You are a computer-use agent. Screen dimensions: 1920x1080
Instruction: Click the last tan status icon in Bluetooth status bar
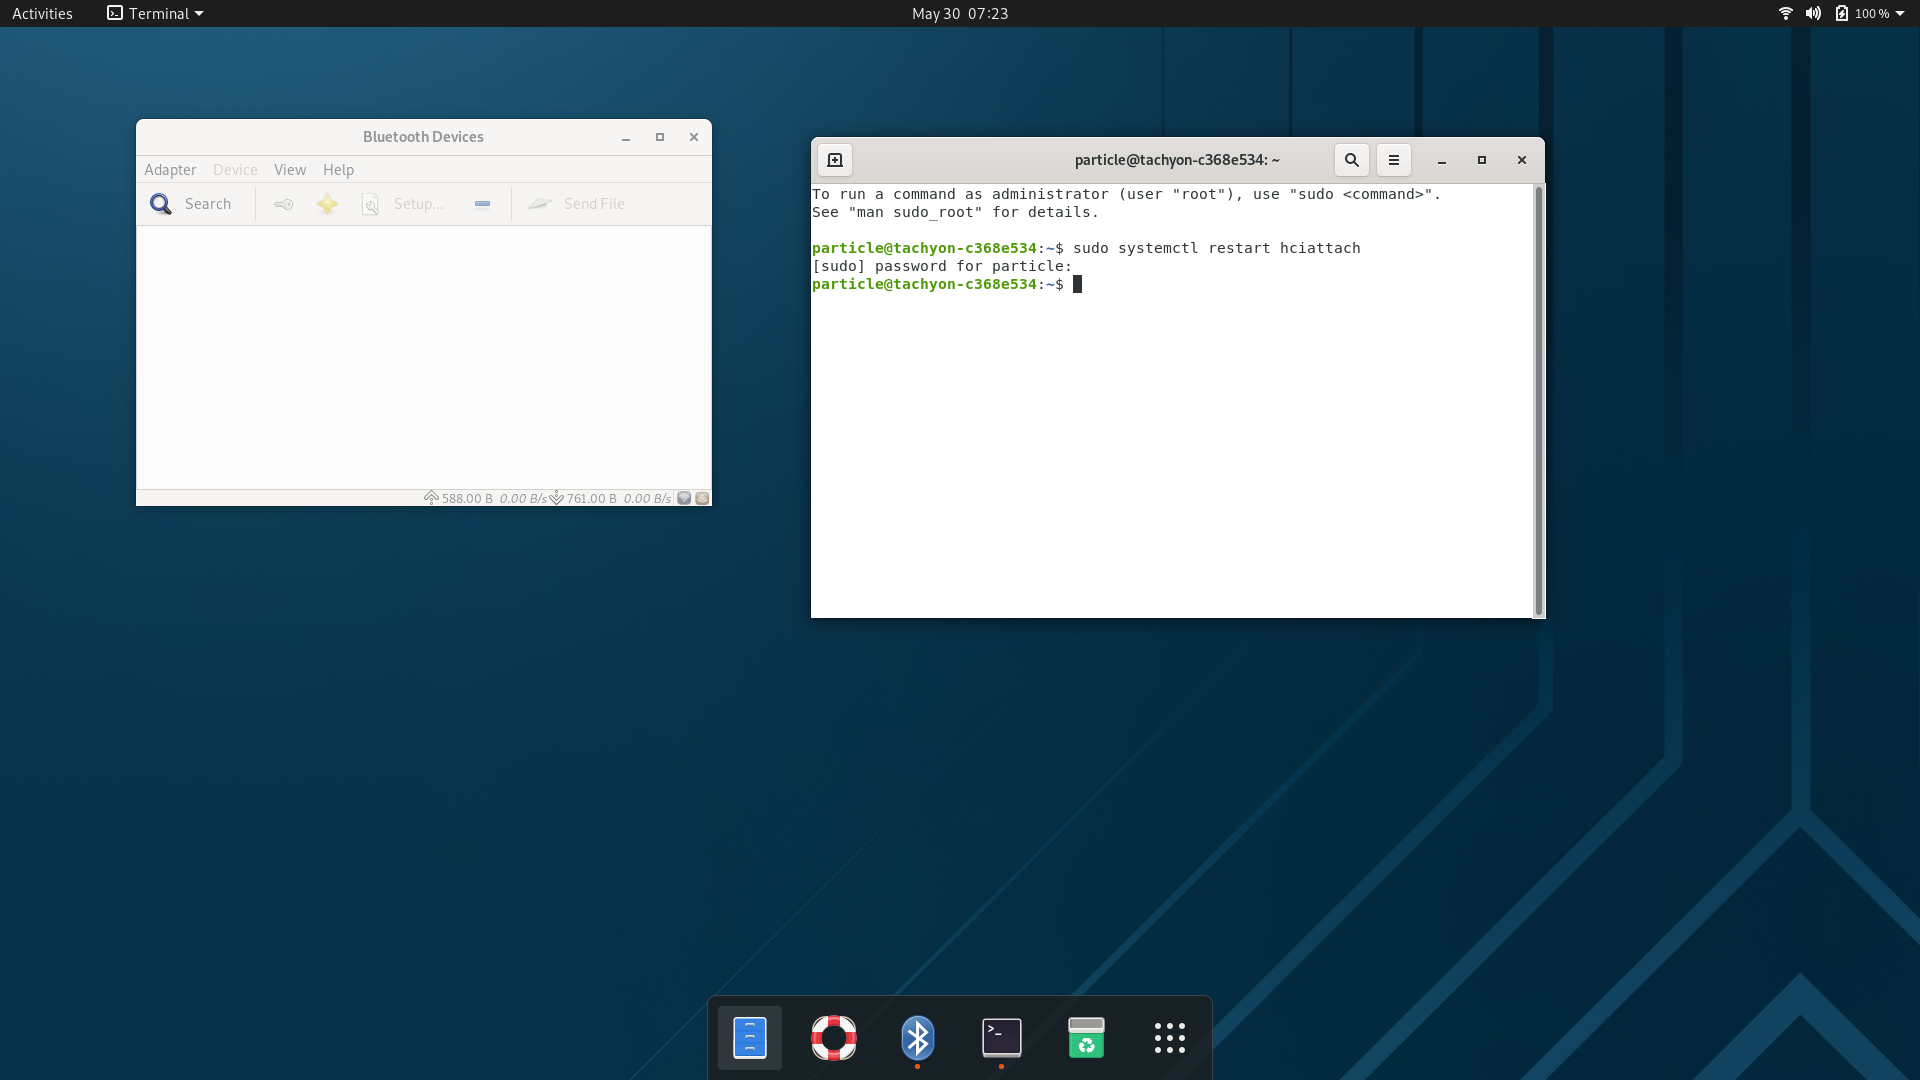coord(702,498)
